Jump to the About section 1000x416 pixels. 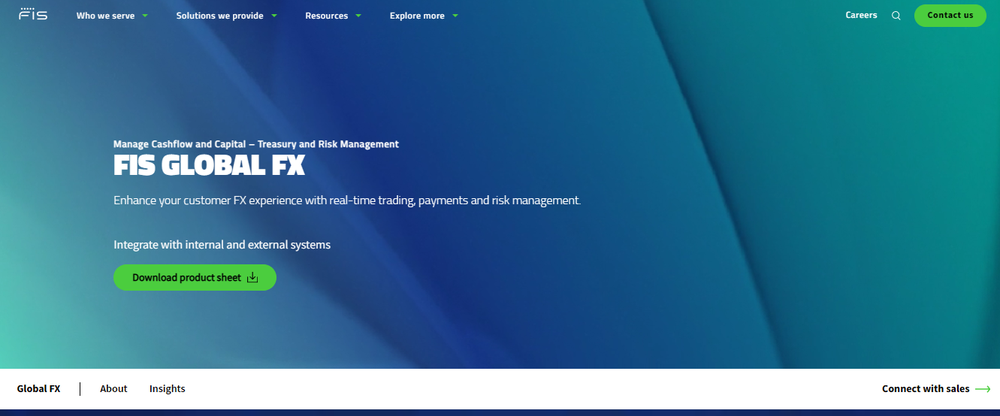click(x=114, y=389)
